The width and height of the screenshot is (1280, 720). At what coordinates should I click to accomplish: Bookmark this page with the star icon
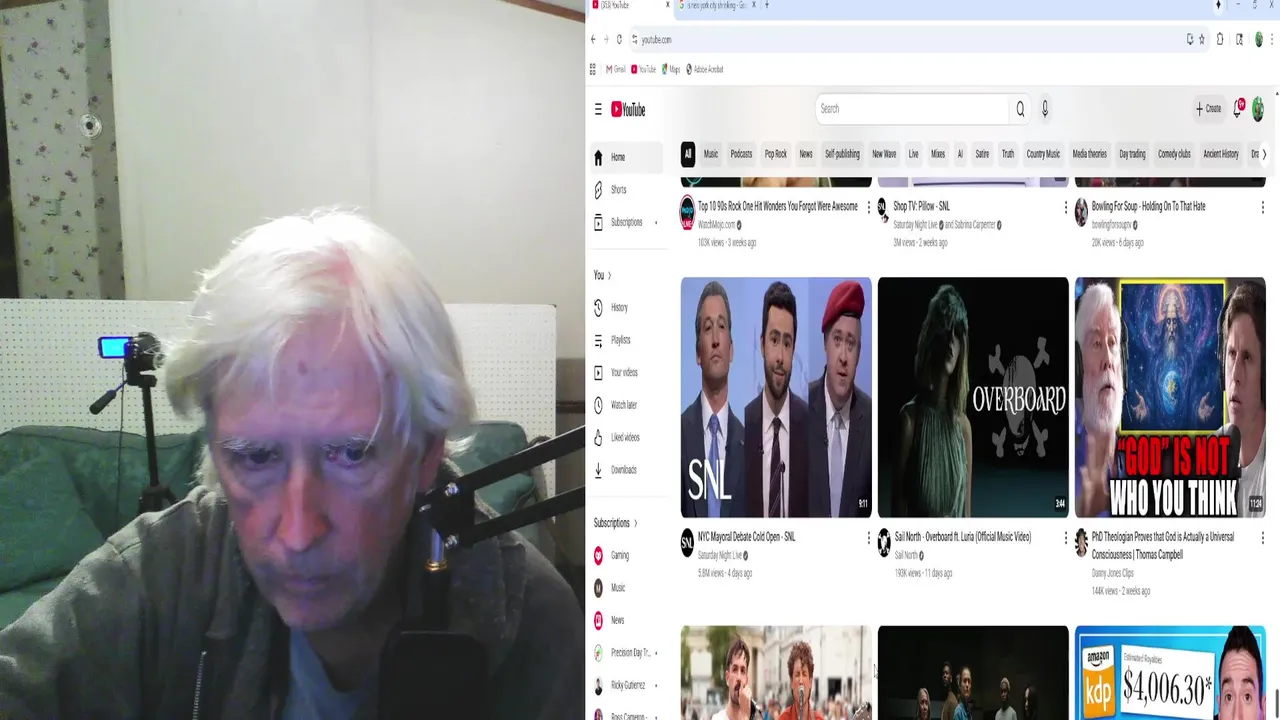coord(1202,39)
